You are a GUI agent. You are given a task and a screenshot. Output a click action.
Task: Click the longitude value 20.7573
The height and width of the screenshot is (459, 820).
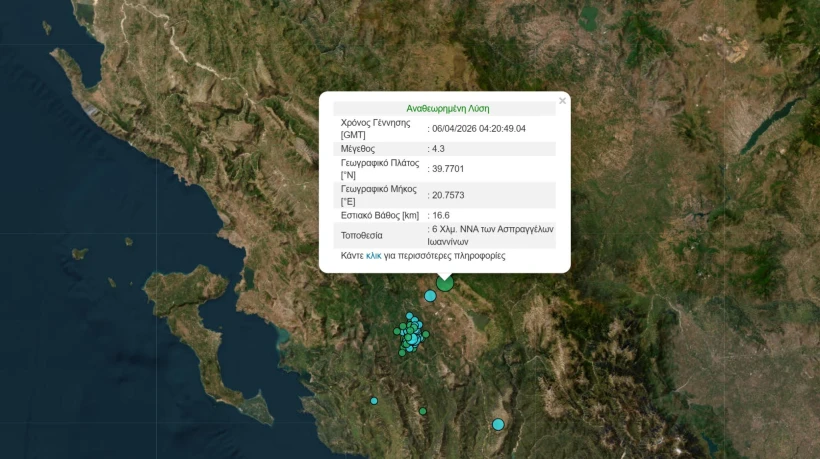(448, 195)
